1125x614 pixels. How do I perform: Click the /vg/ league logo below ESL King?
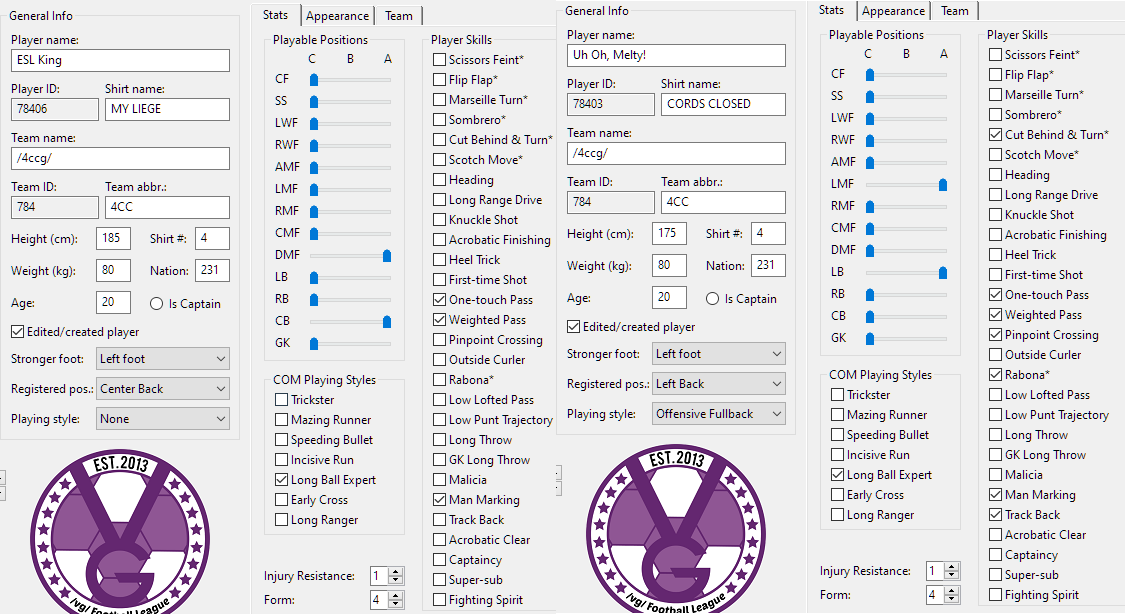[x=120, y=532]
